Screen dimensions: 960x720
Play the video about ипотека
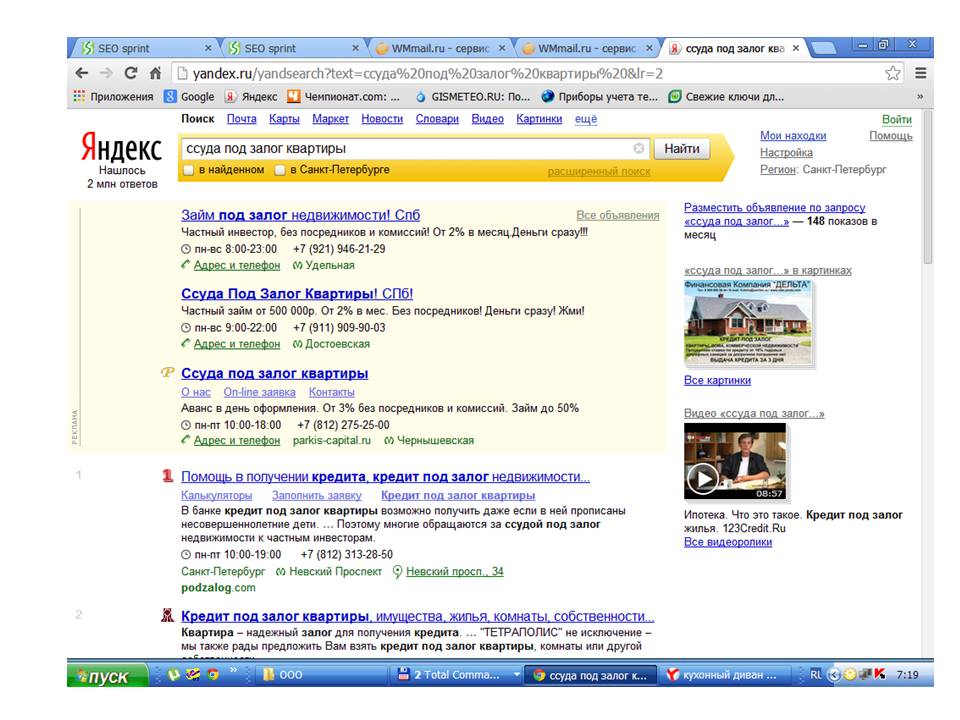coord(704,479)
